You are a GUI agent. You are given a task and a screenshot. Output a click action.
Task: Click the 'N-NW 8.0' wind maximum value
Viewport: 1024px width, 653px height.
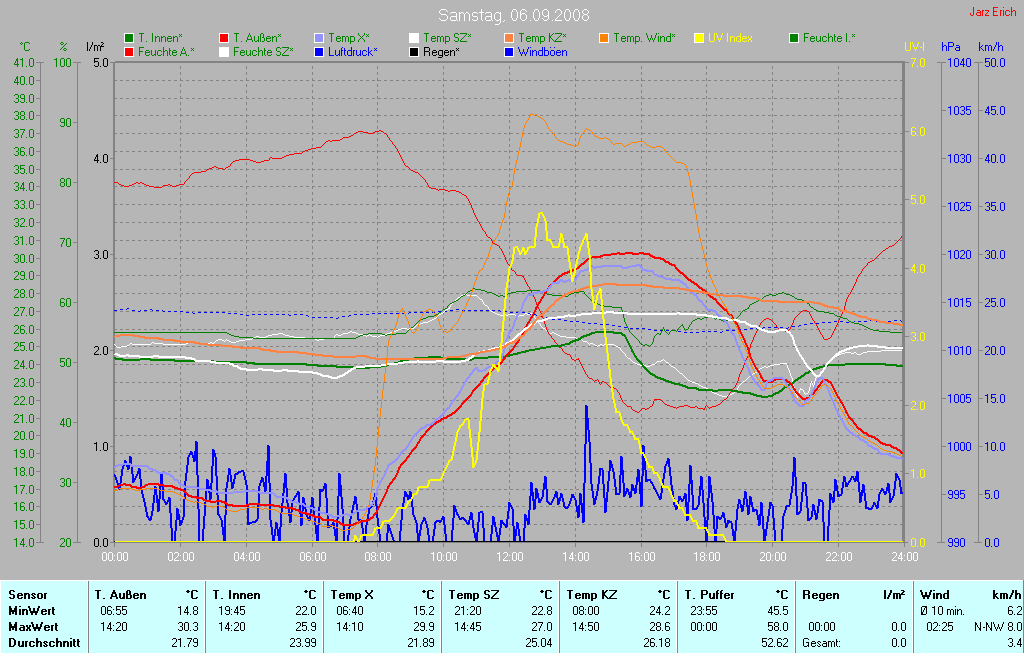point(997,627)
